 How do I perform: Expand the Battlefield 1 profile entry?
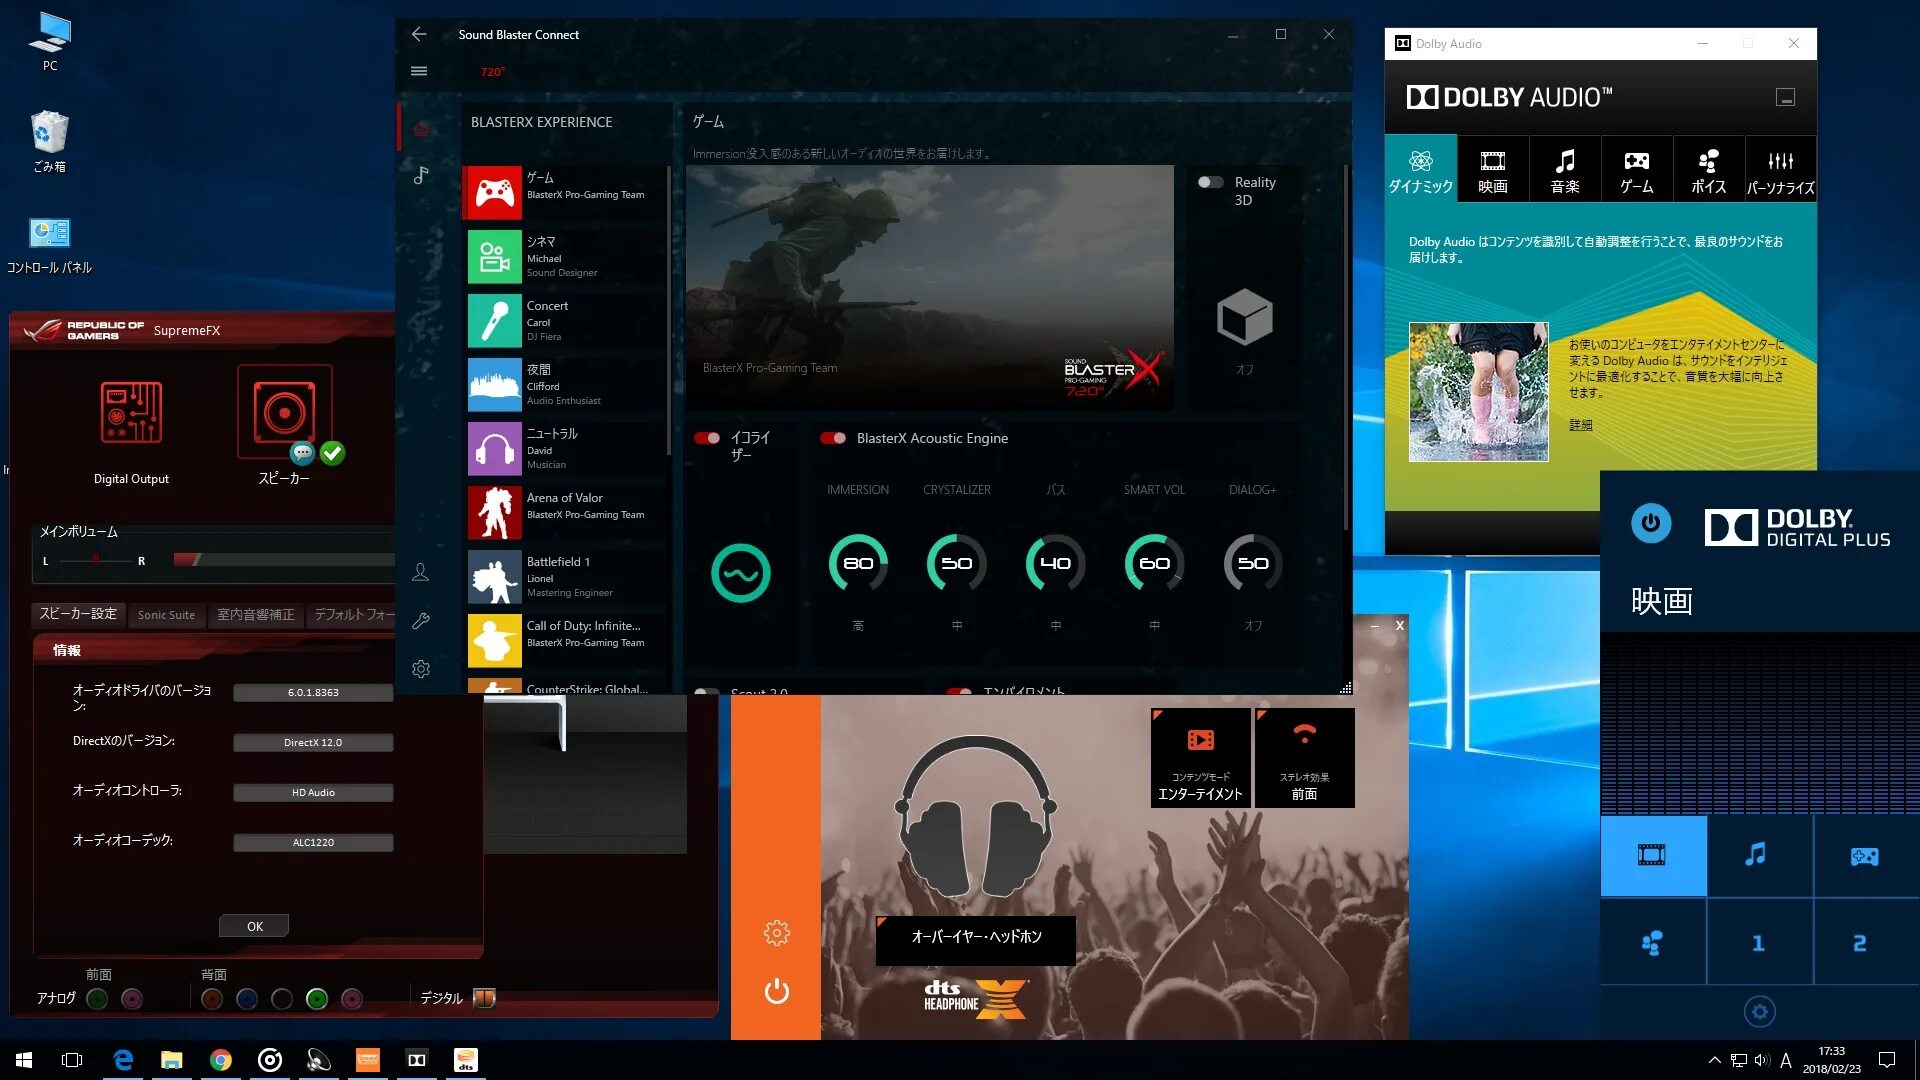(570, 576)
